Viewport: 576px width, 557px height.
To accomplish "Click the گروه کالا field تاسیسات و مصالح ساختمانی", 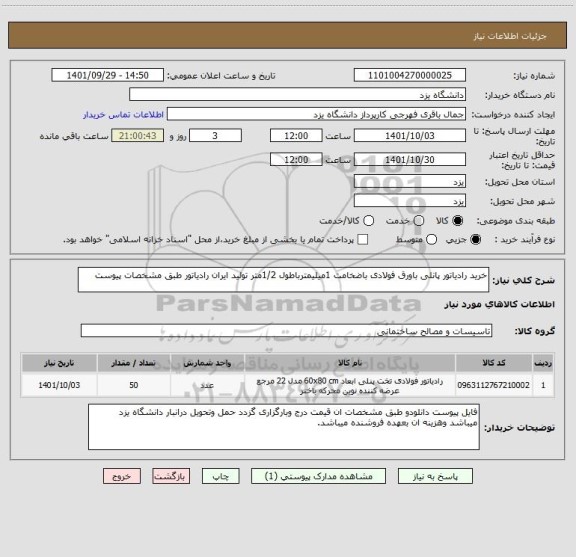I will 287,331.
